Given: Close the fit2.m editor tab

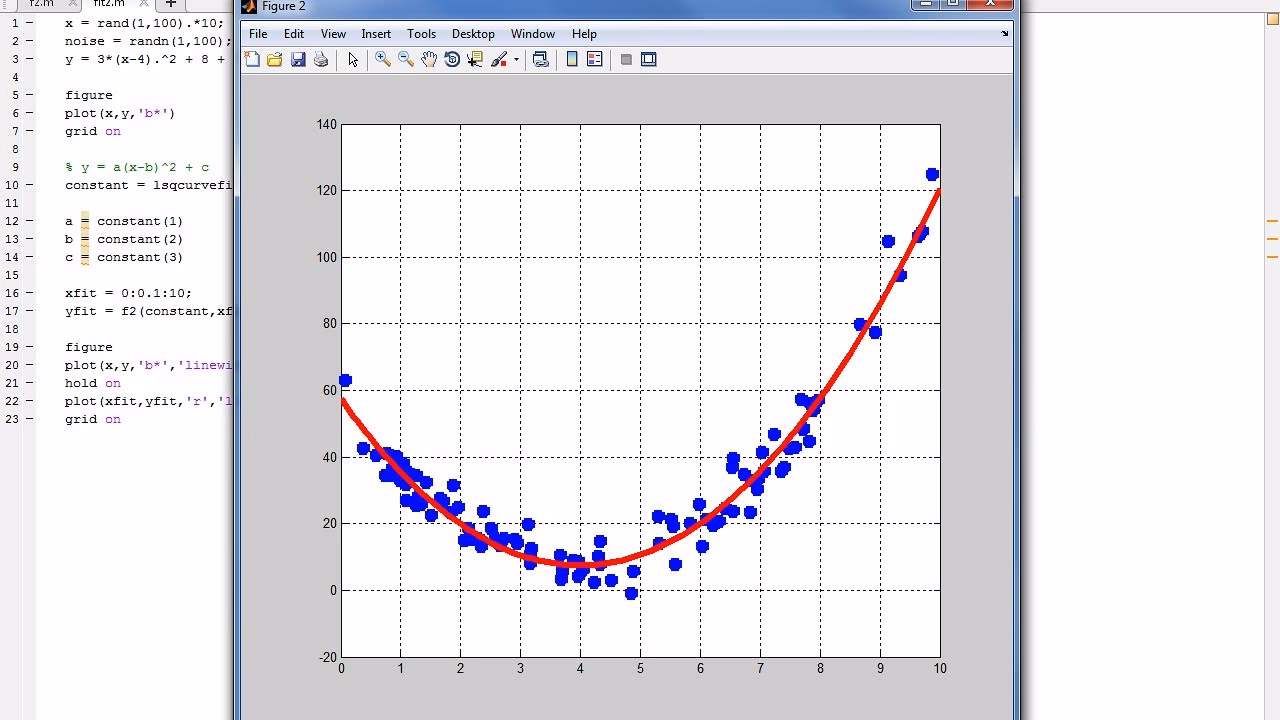Looking at the screenshot, I should coord(143,4).
